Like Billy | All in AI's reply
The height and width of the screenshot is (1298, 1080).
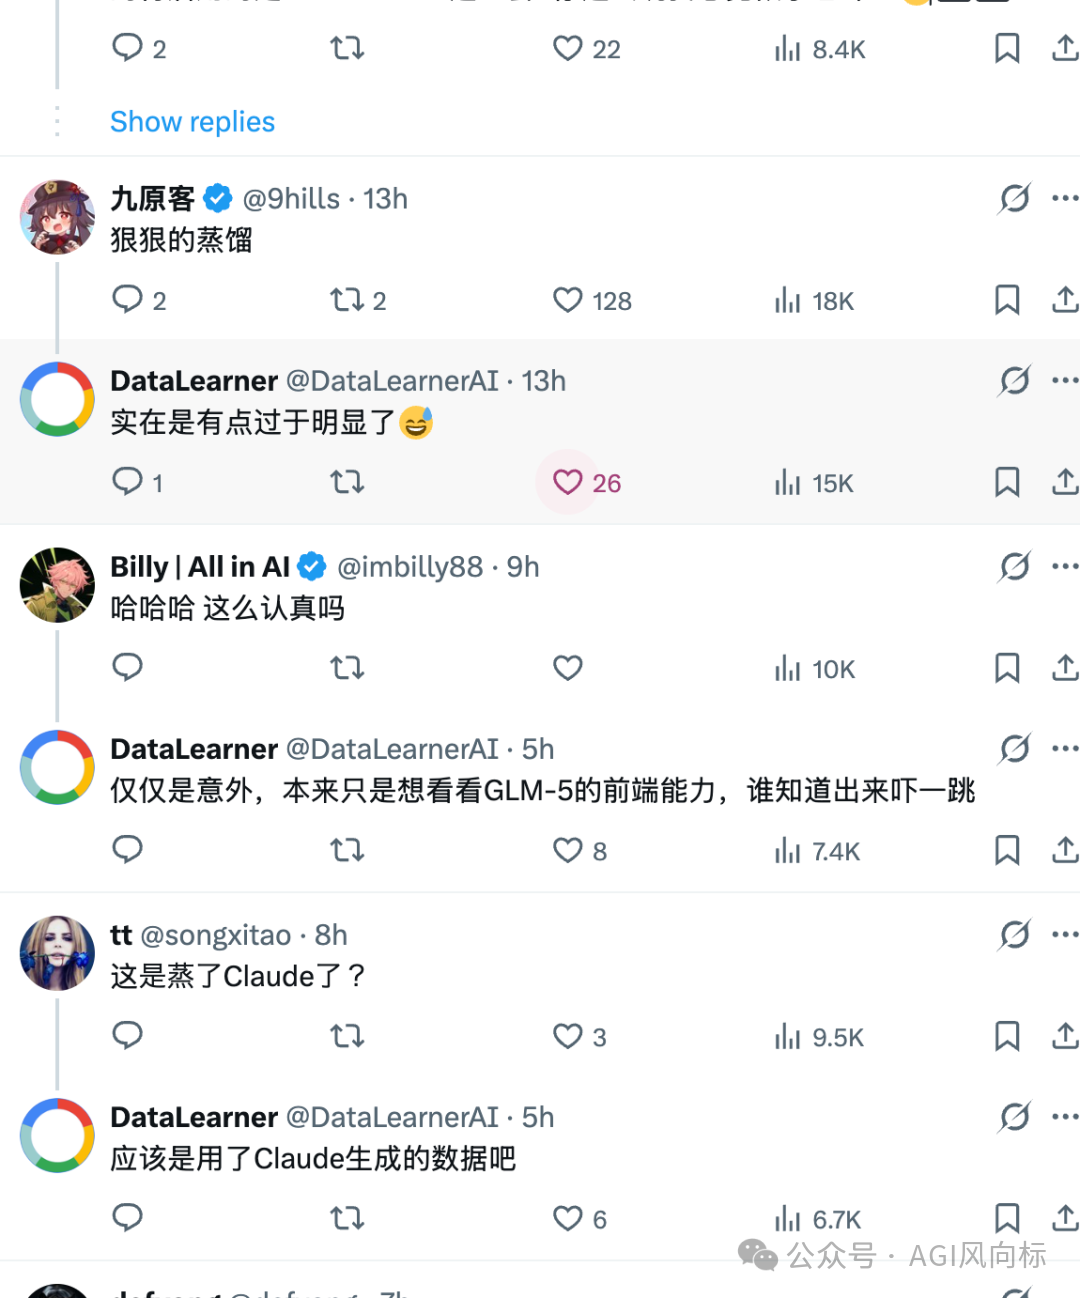567,668
